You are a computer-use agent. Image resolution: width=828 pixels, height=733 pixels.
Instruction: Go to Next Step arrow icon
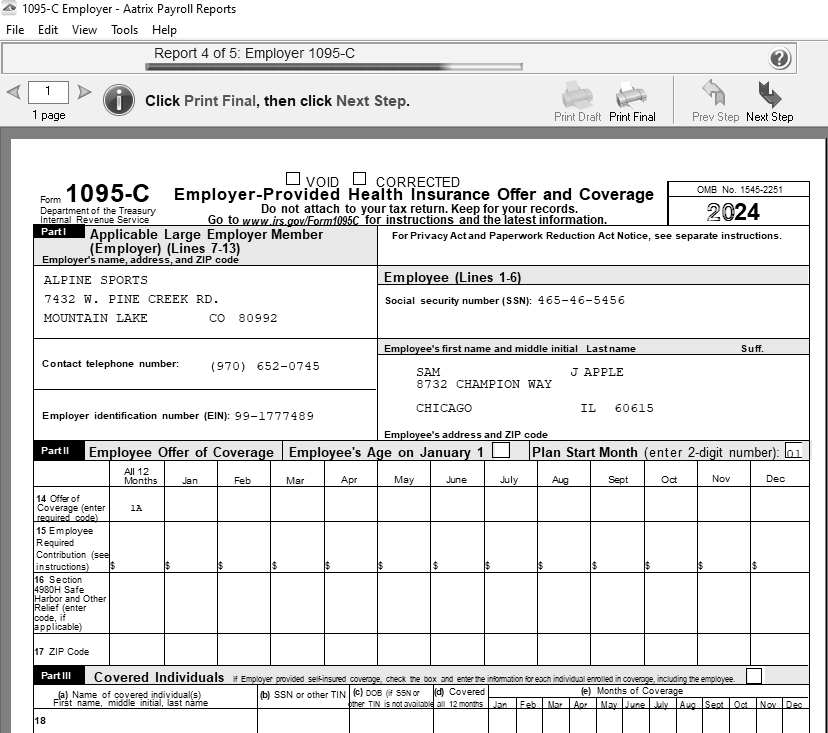(x=769, y=94)
